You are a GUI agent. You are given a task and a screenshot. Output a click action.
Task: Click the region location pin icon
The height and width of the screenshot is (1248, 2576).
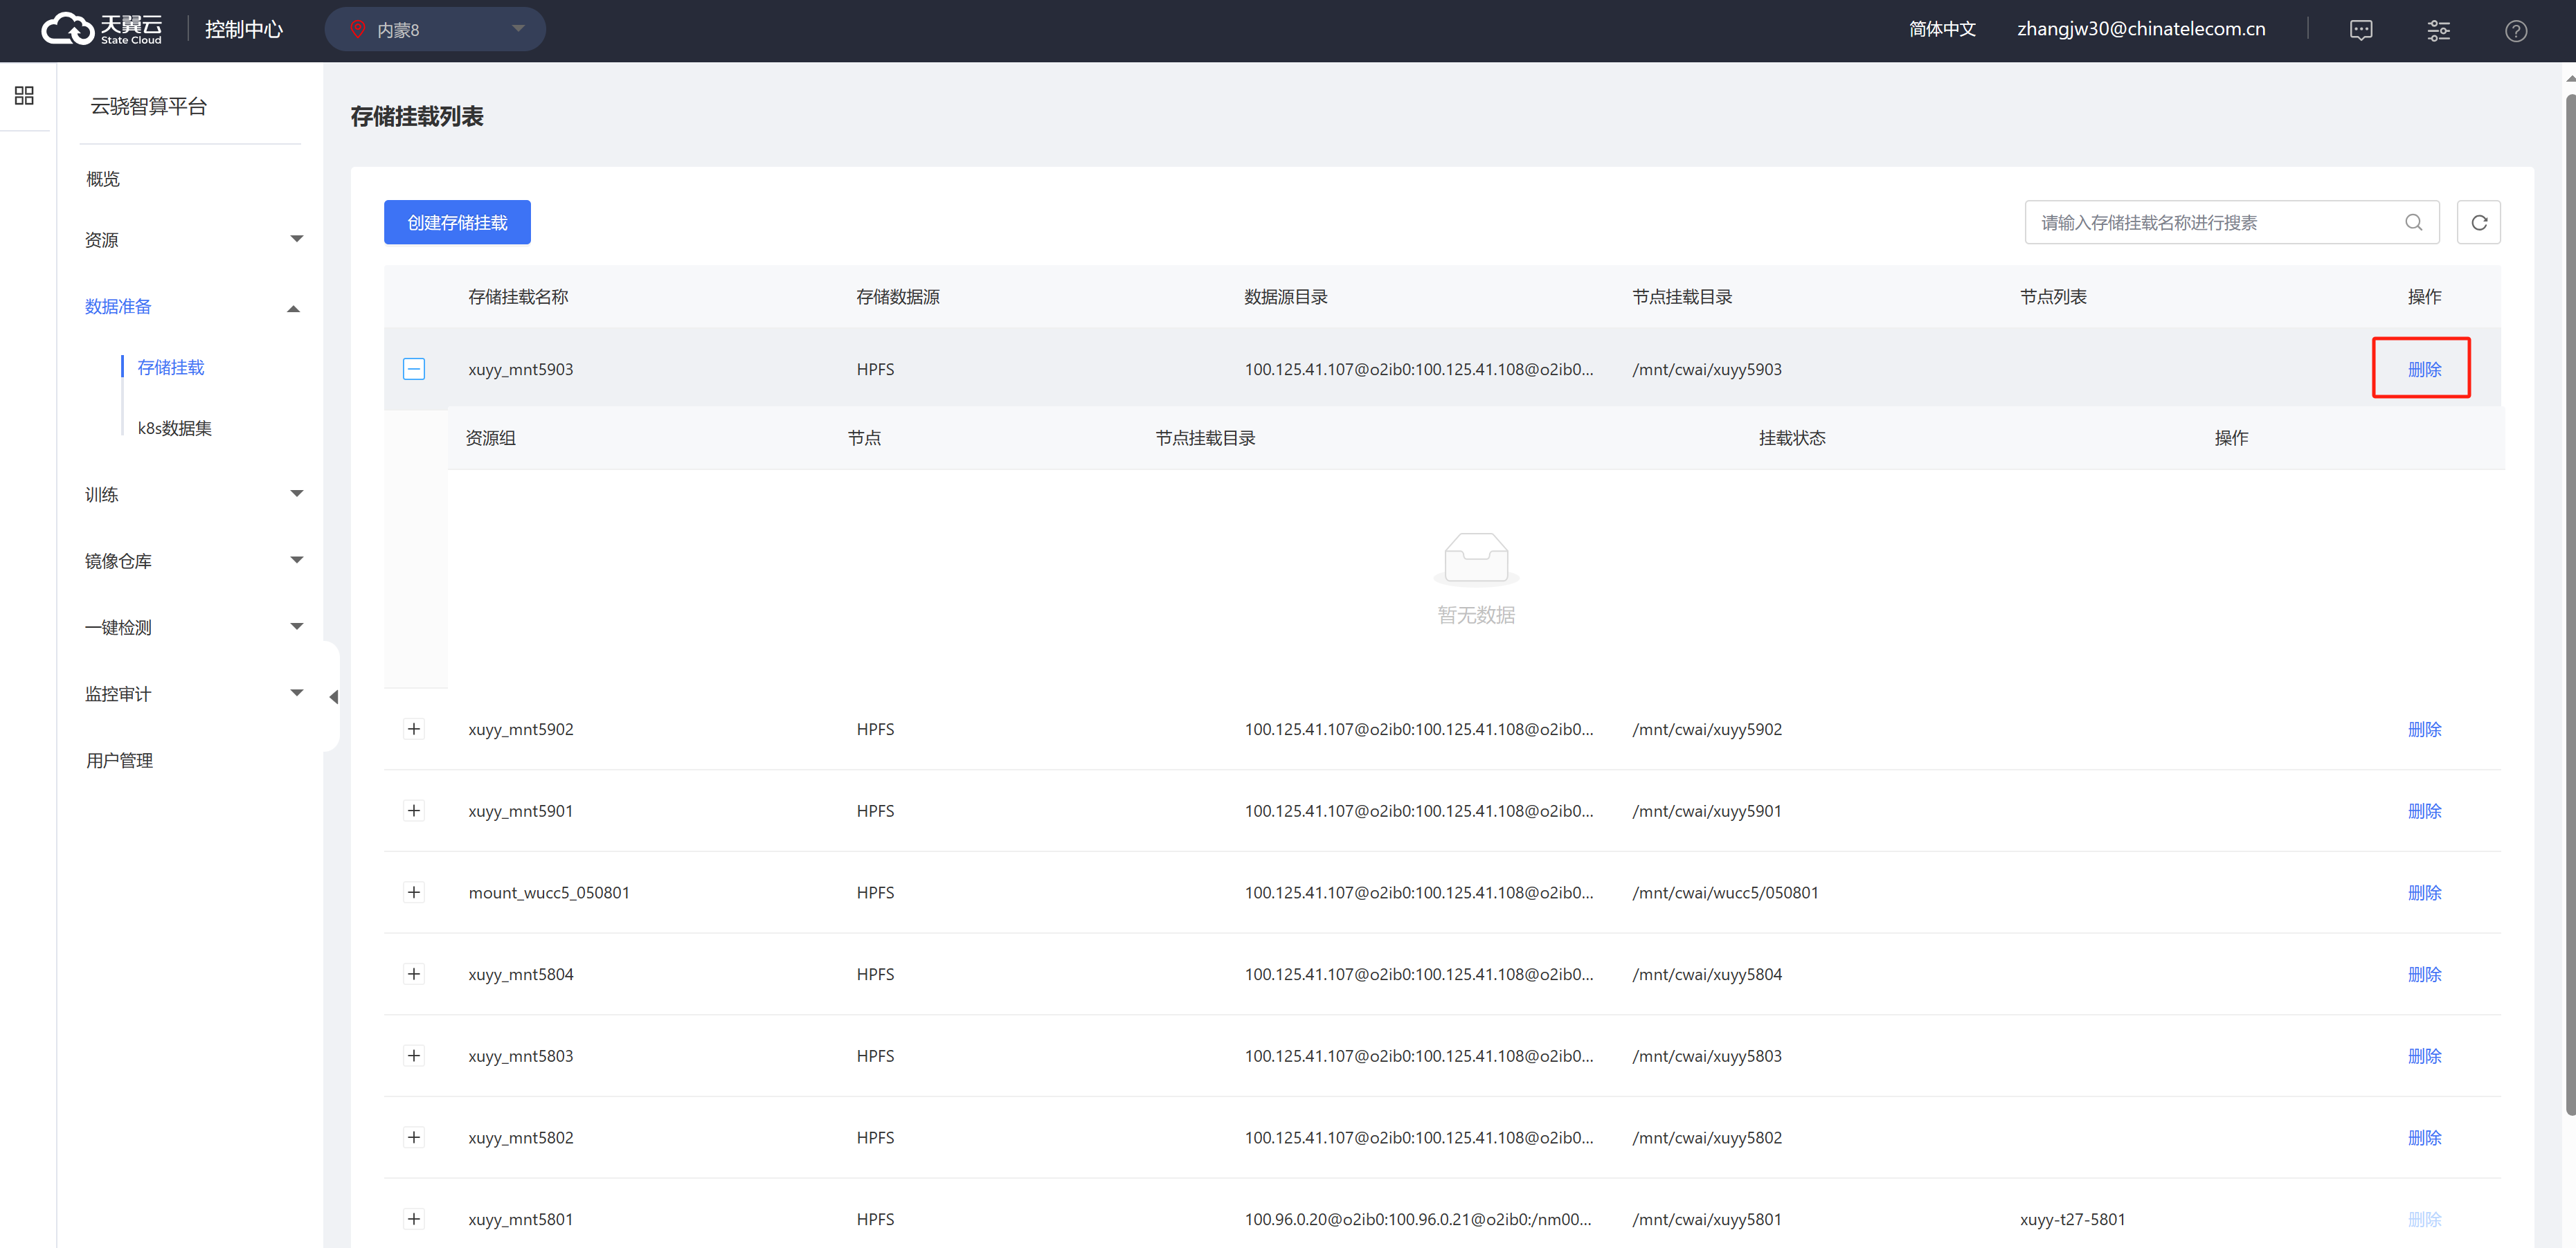[x=358, y=29]
